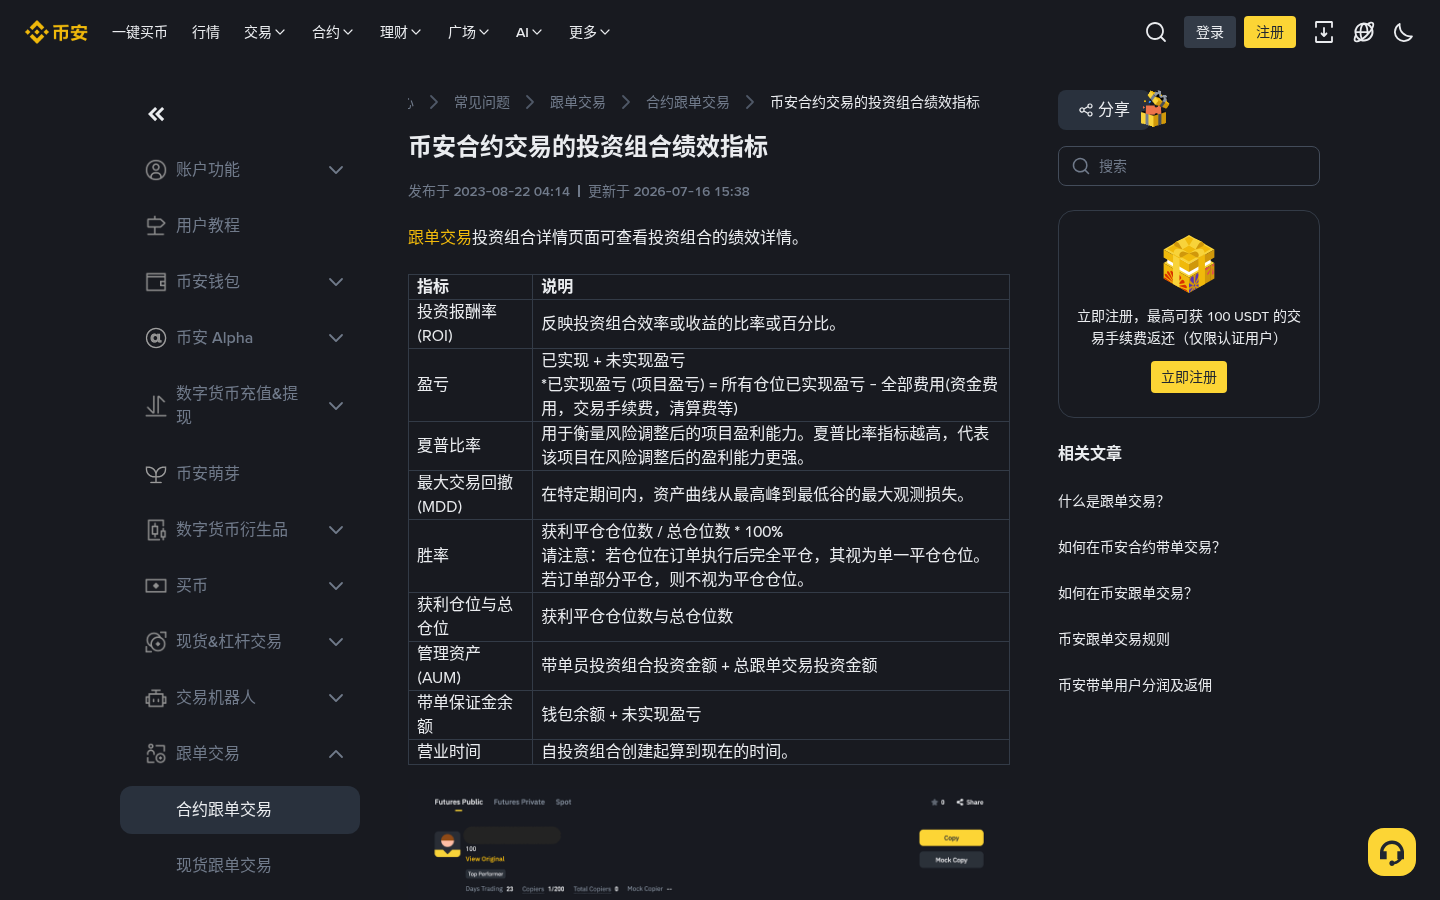Click the 登录 login button
Viewport: 1440px width, 900px height.
click(x=1210, y=32)
